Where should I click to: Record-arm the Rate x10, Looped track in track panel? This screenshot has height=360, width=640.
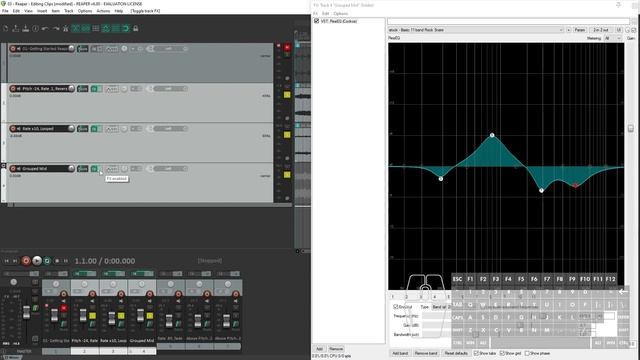click(13, 129)
